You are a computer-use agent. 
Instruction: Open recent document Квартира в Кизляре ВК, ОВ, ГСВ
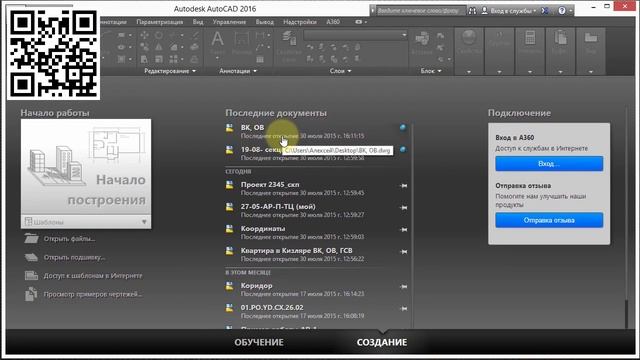[296, 251]
